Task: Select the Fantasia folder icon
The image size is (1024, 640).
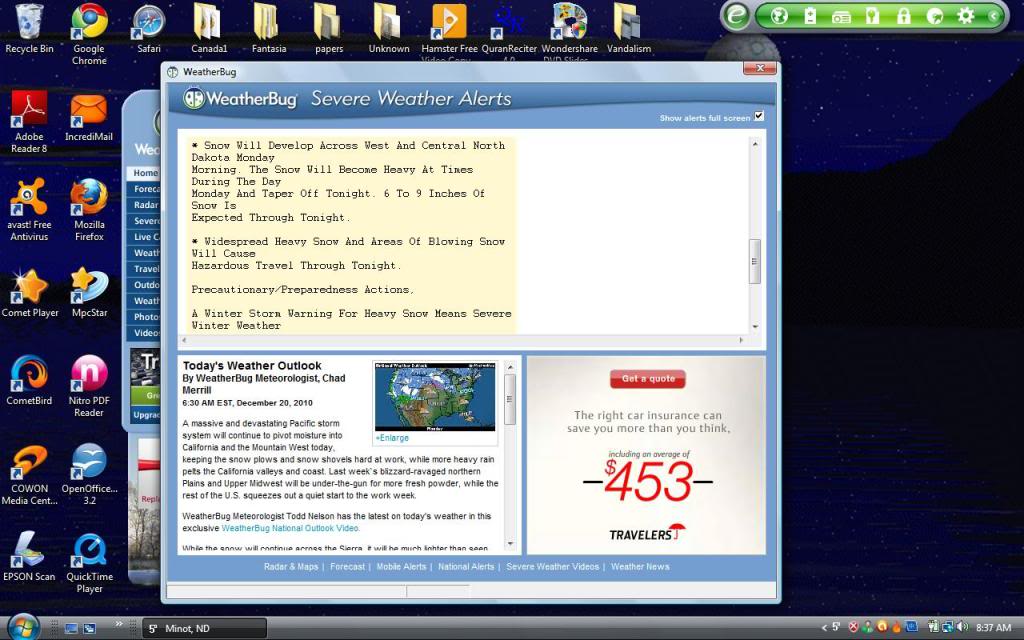Action: click(x=268, y=29)
